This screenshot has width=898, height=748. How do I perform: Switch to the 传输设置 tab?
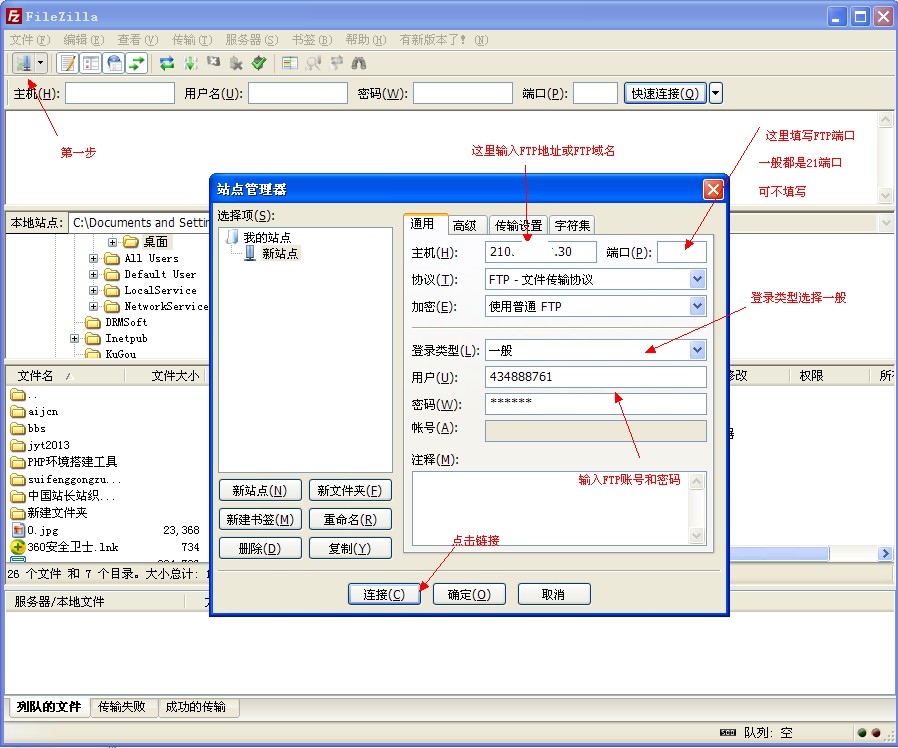click(x=518, y=226)
